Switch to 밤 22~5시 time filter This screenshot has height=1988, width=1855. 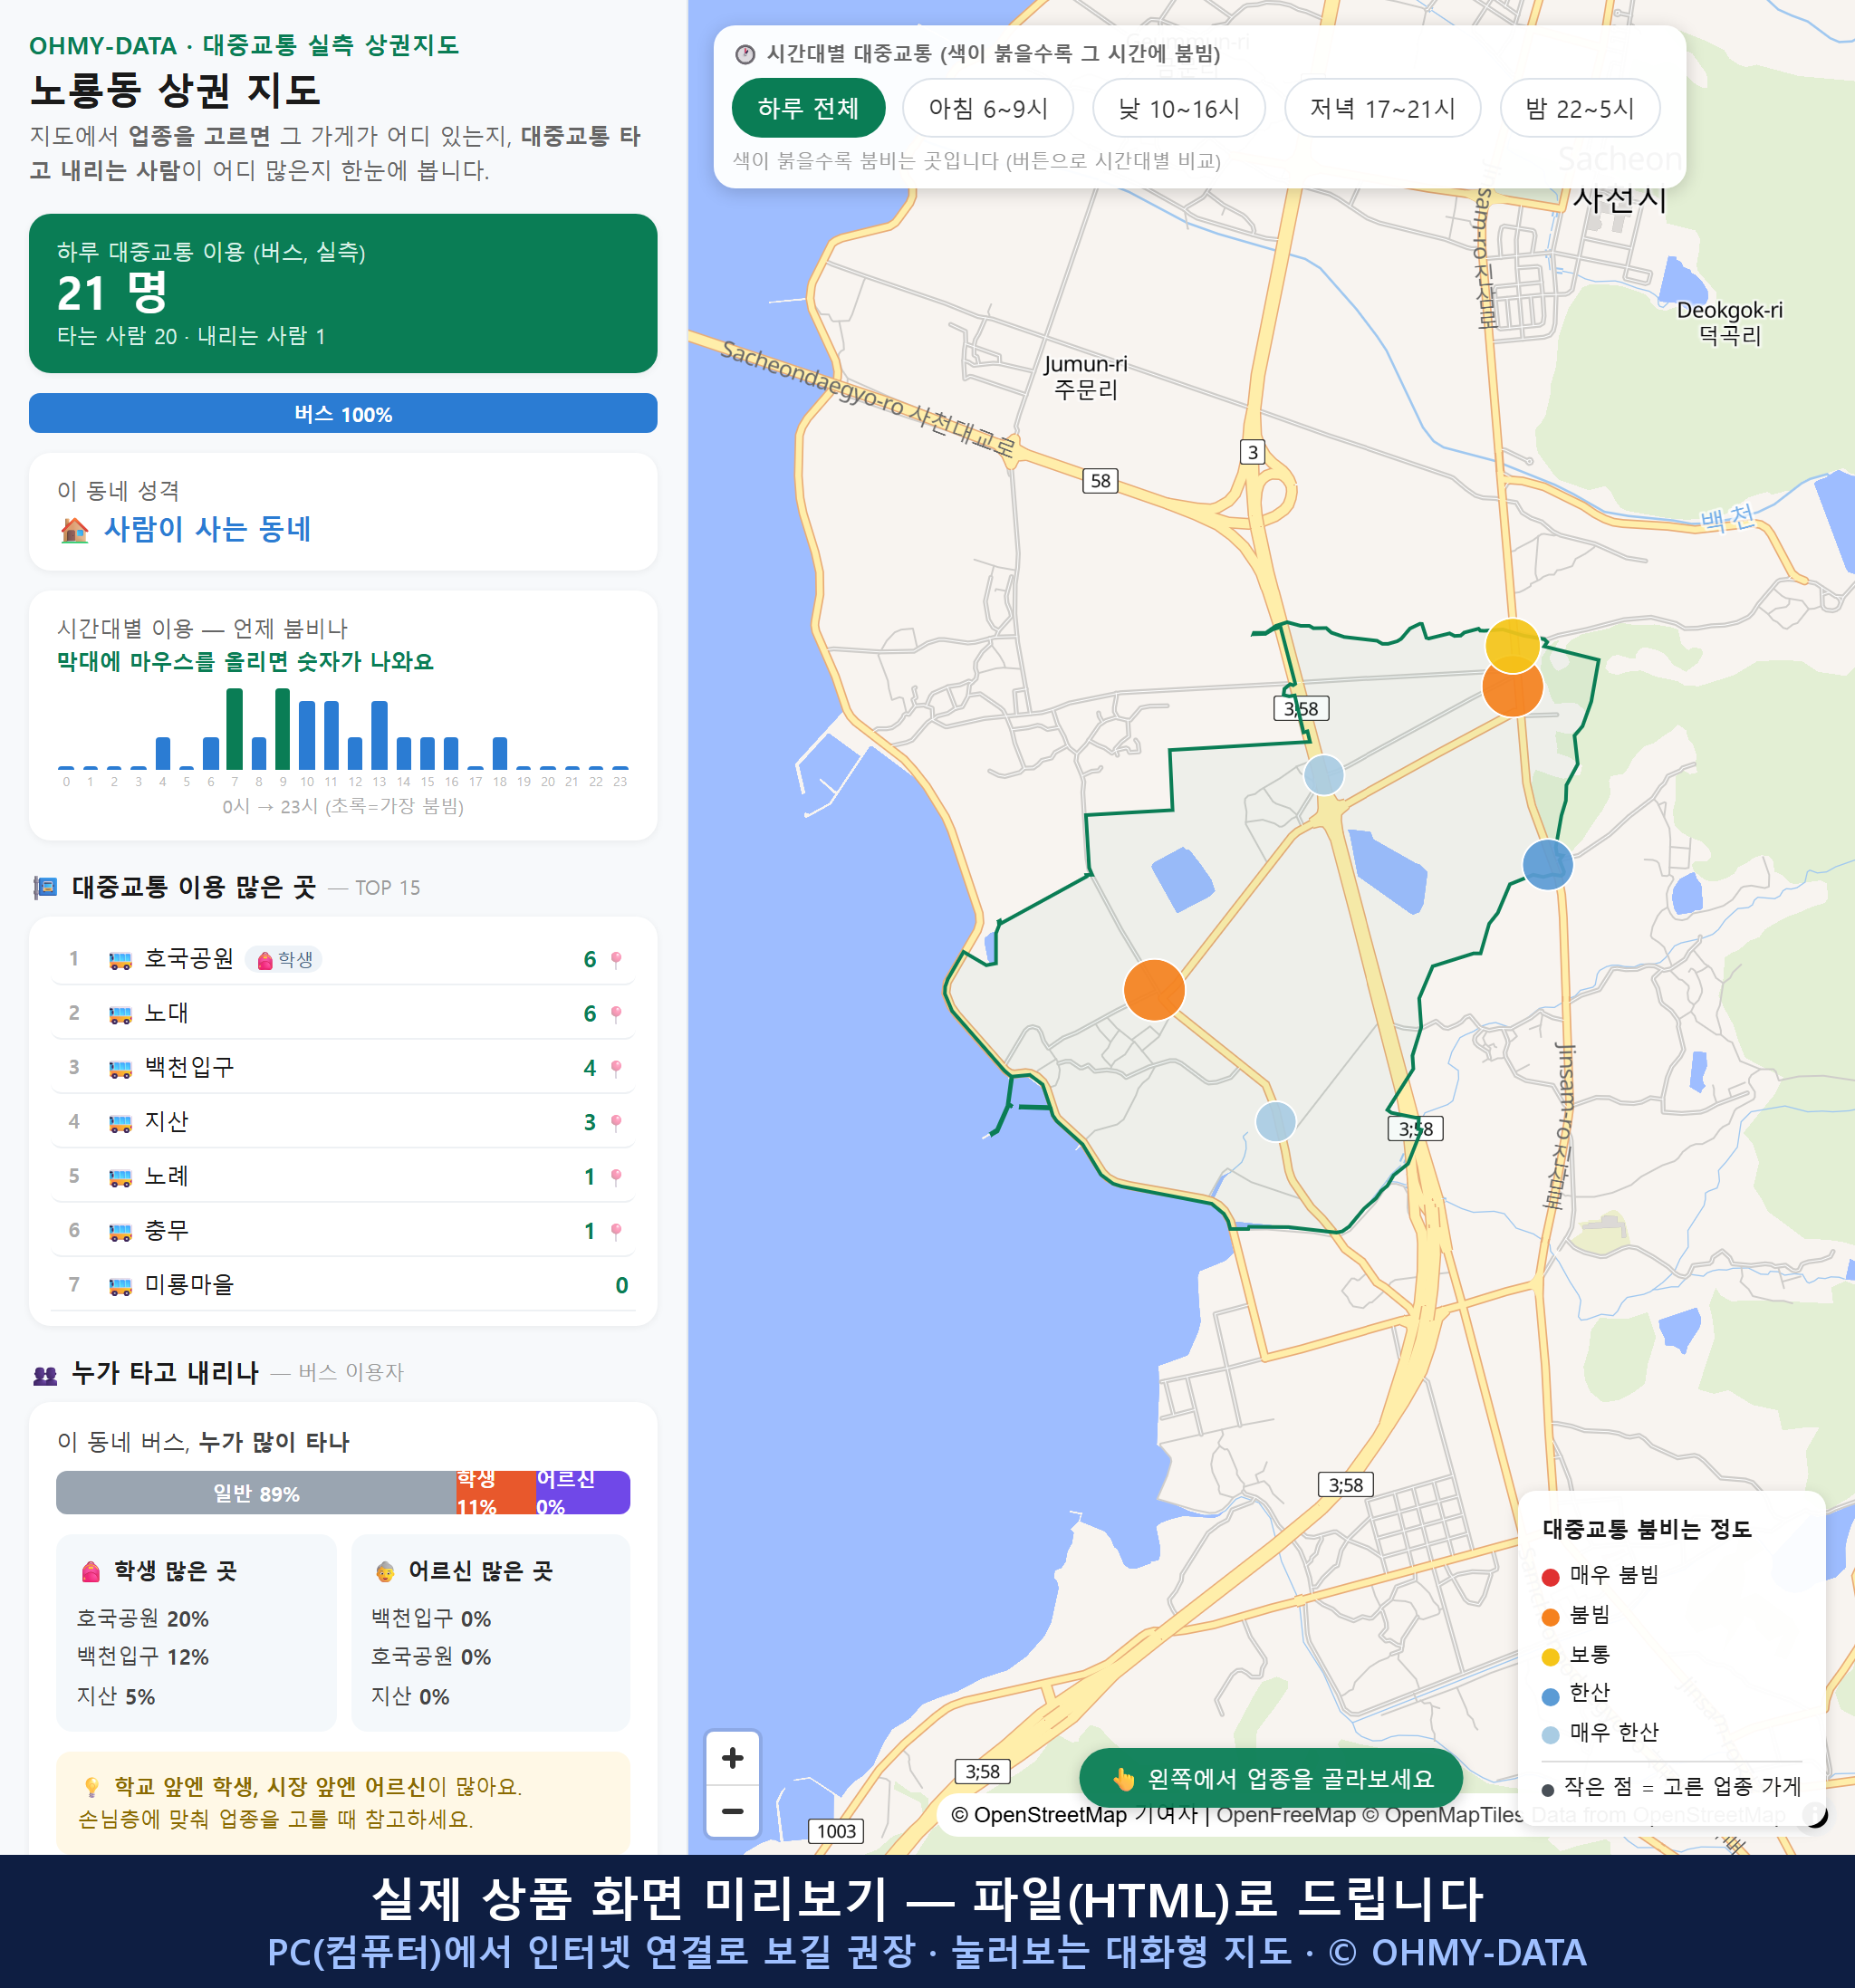click(x=1580, y=108)
